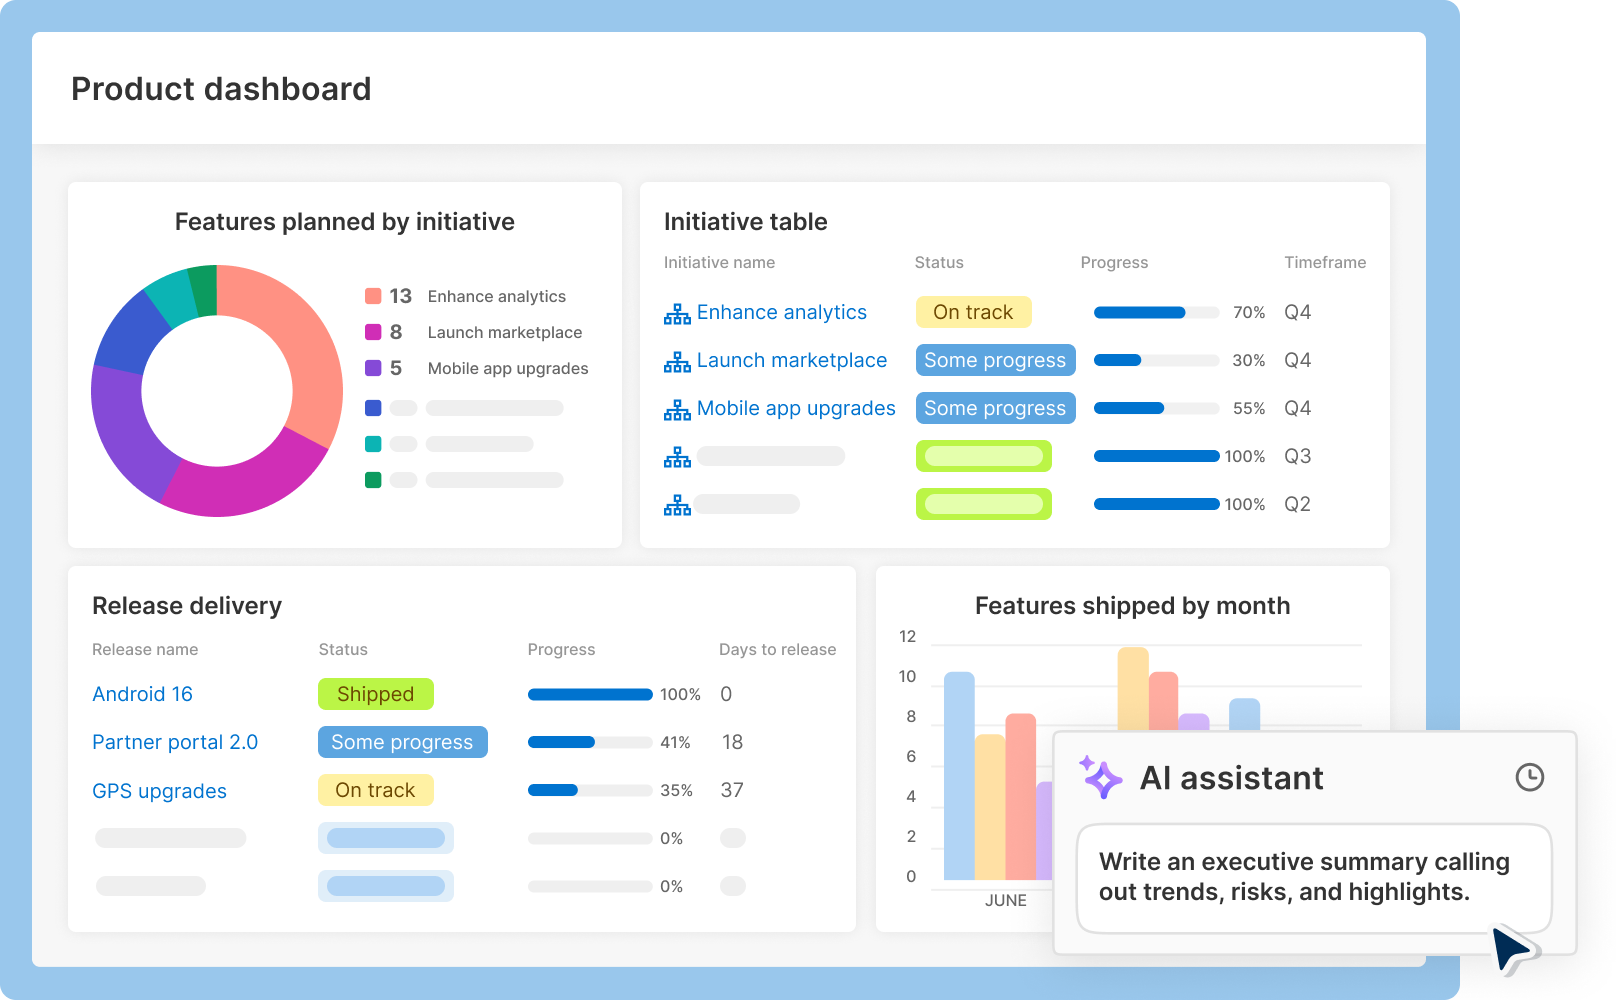Click the 55% progress bar for Mobile app upgrades
Screen dimensions: 1616x1000
coord(1156,408)
